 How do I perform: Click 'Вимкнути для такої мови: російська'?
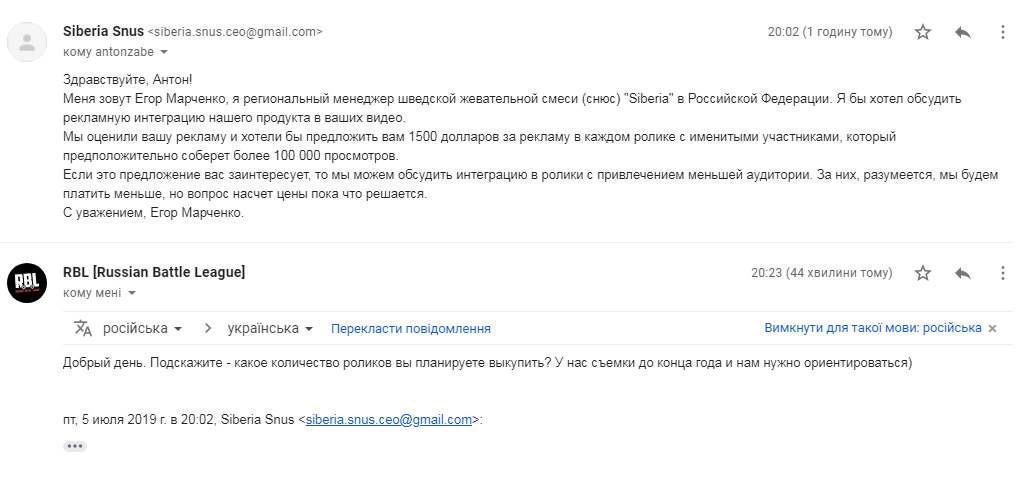coord(873,328)
